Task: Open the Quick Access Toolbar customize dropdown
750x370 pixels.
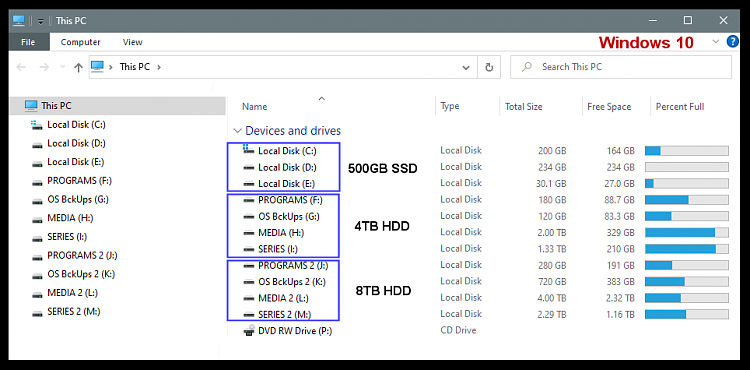Action: point(41,21)
